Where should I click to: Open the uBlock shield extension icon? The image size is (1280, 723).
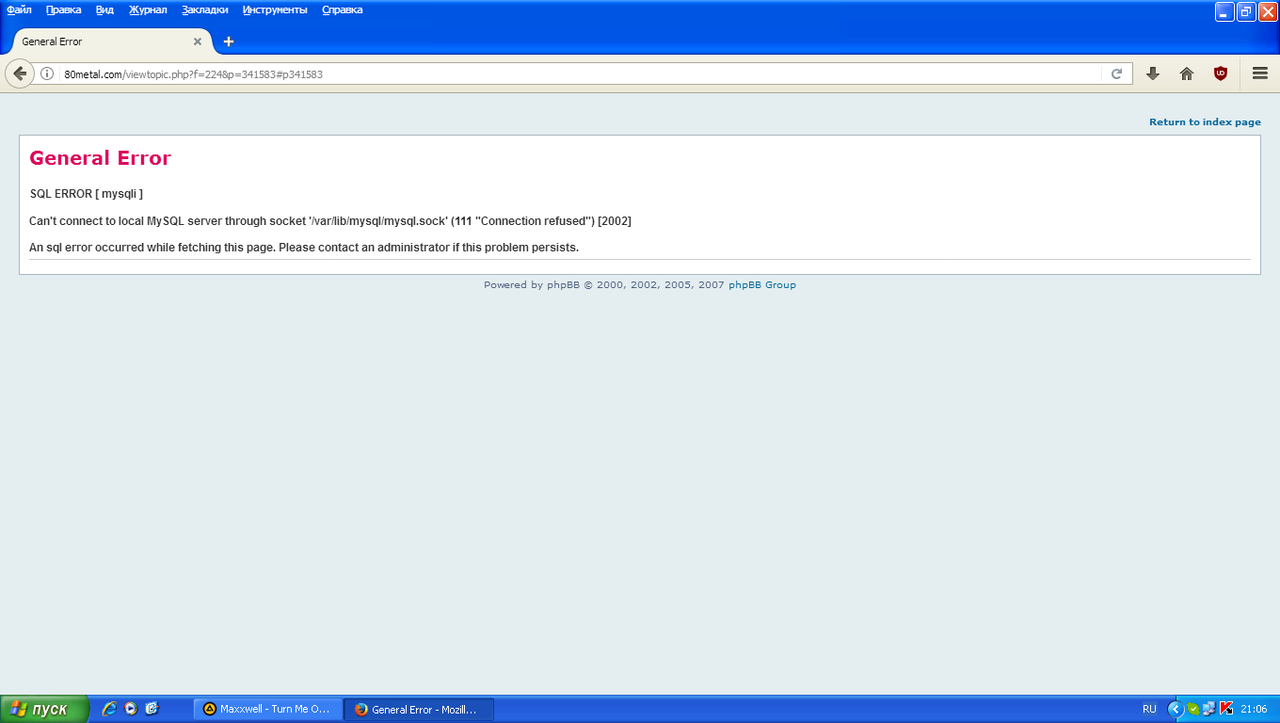click(1221, 74)
